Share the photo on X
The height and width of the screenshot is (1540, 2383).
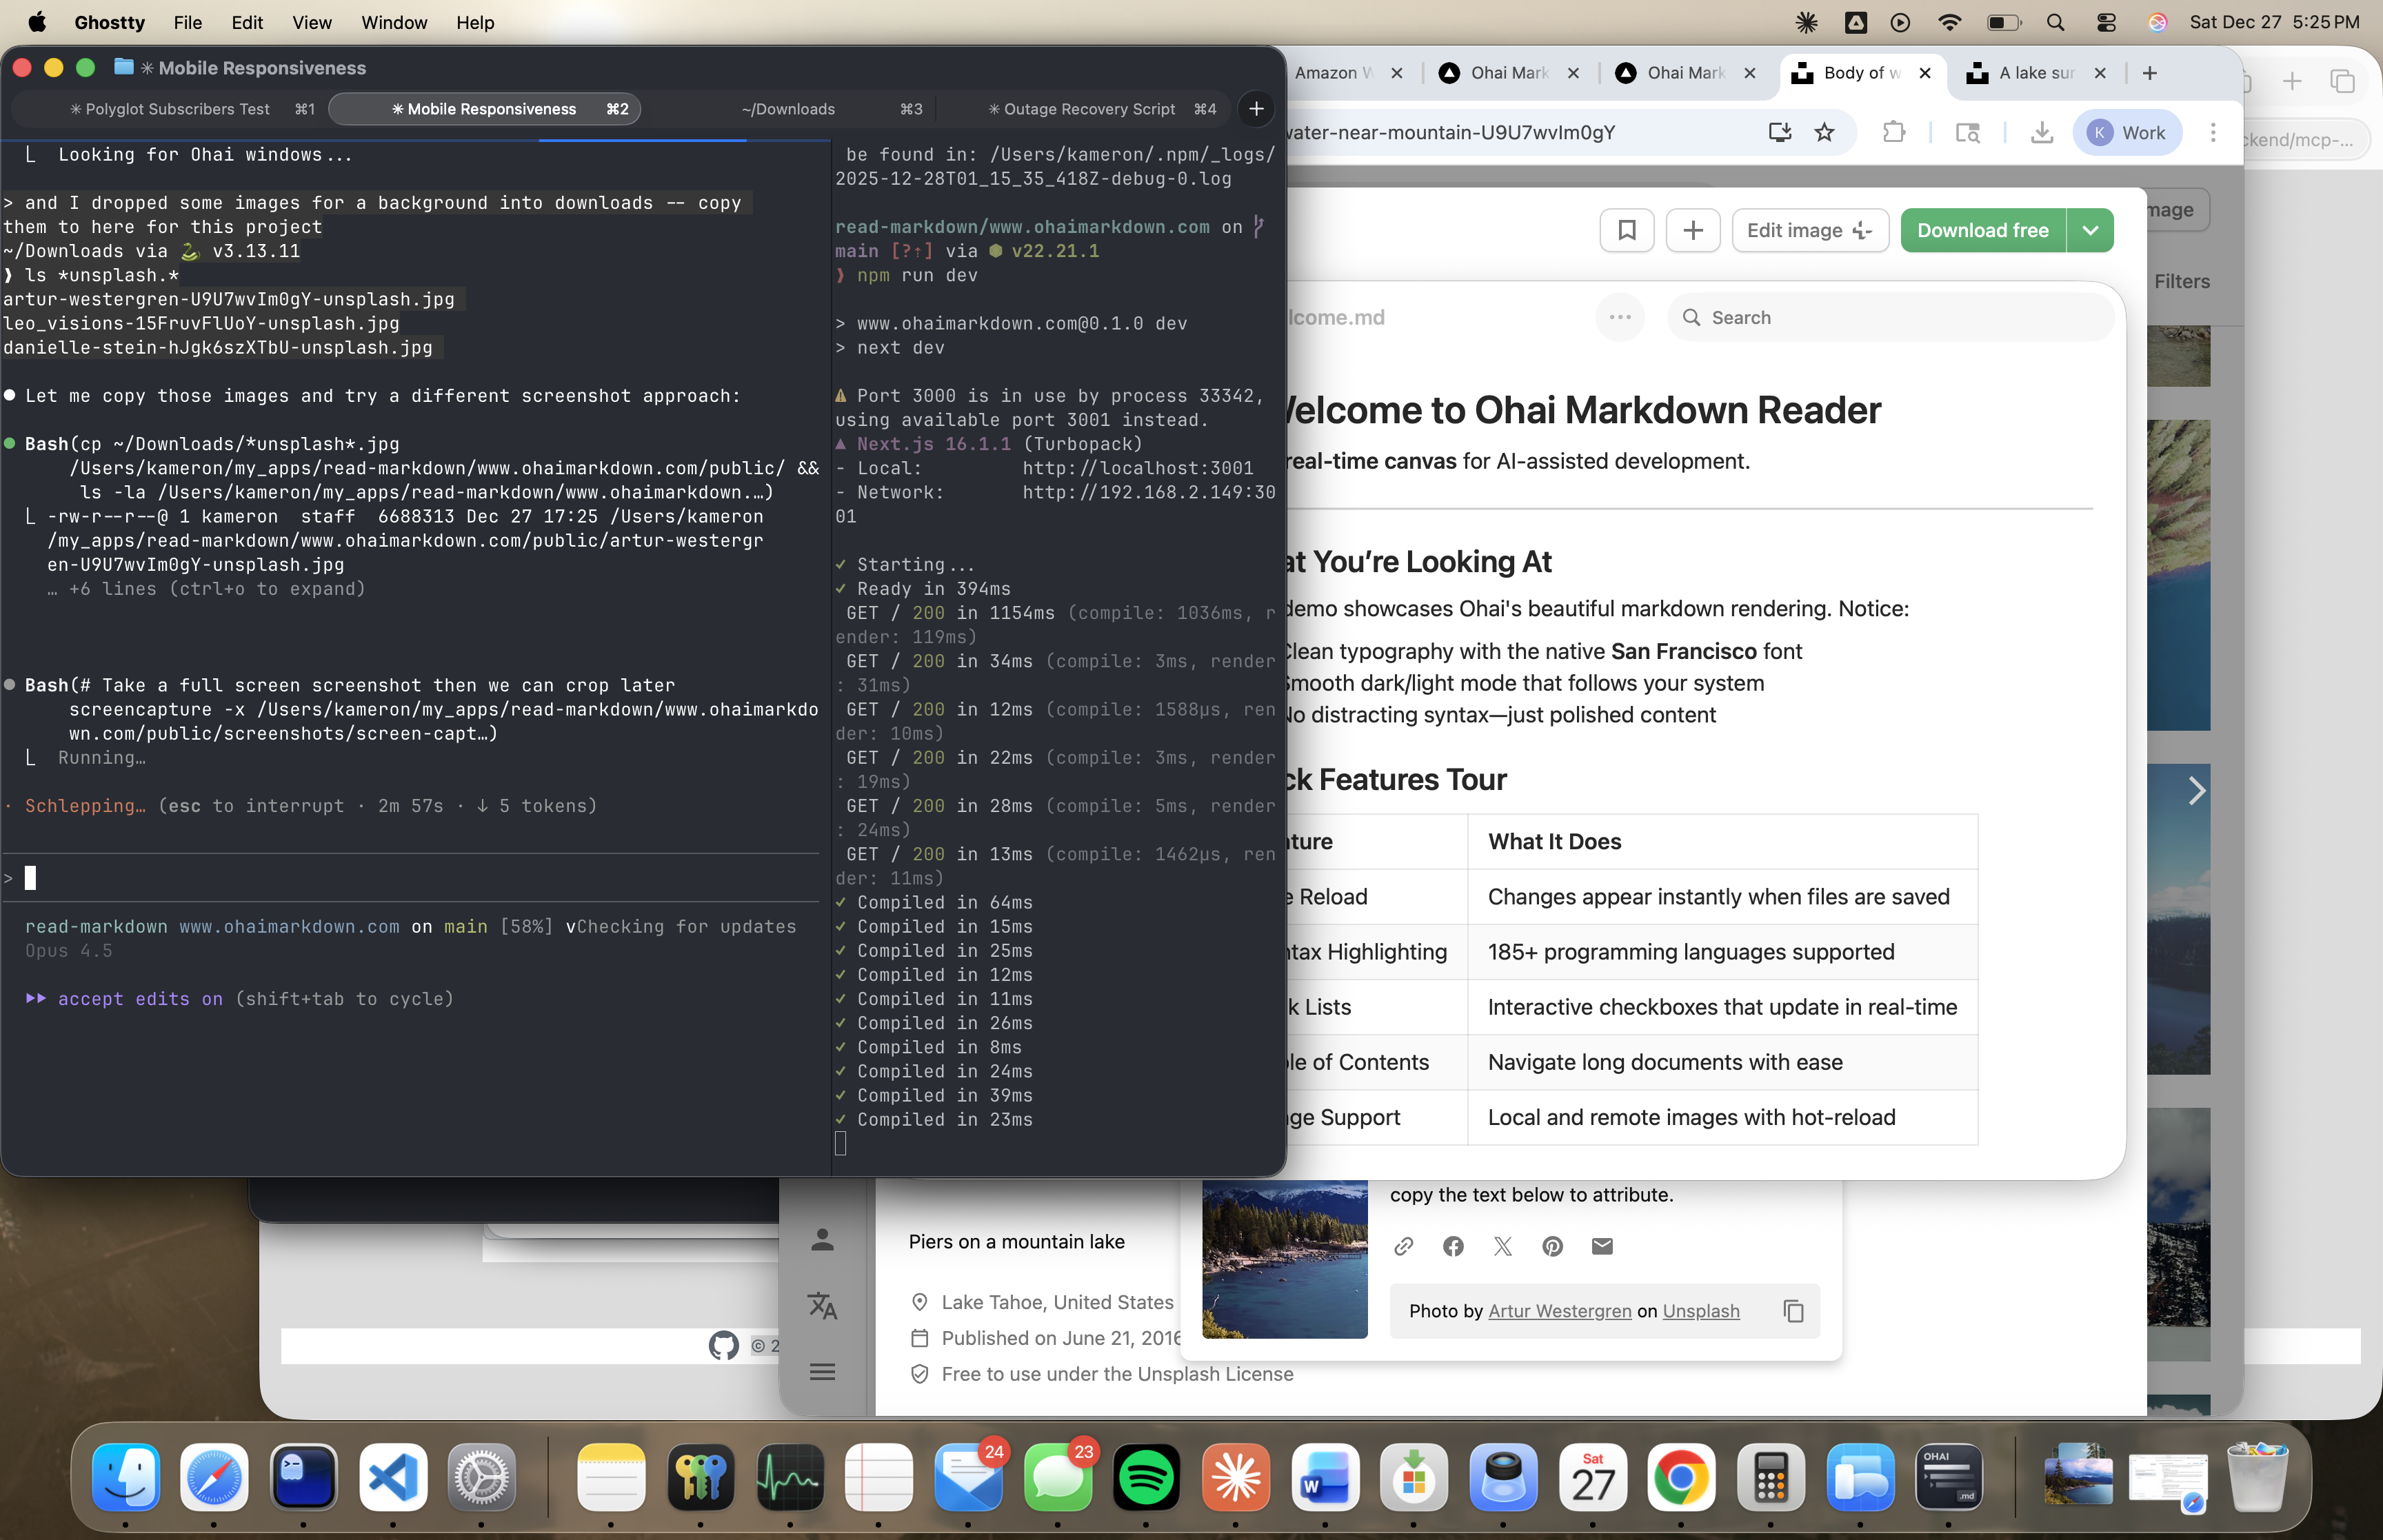1503,1246
